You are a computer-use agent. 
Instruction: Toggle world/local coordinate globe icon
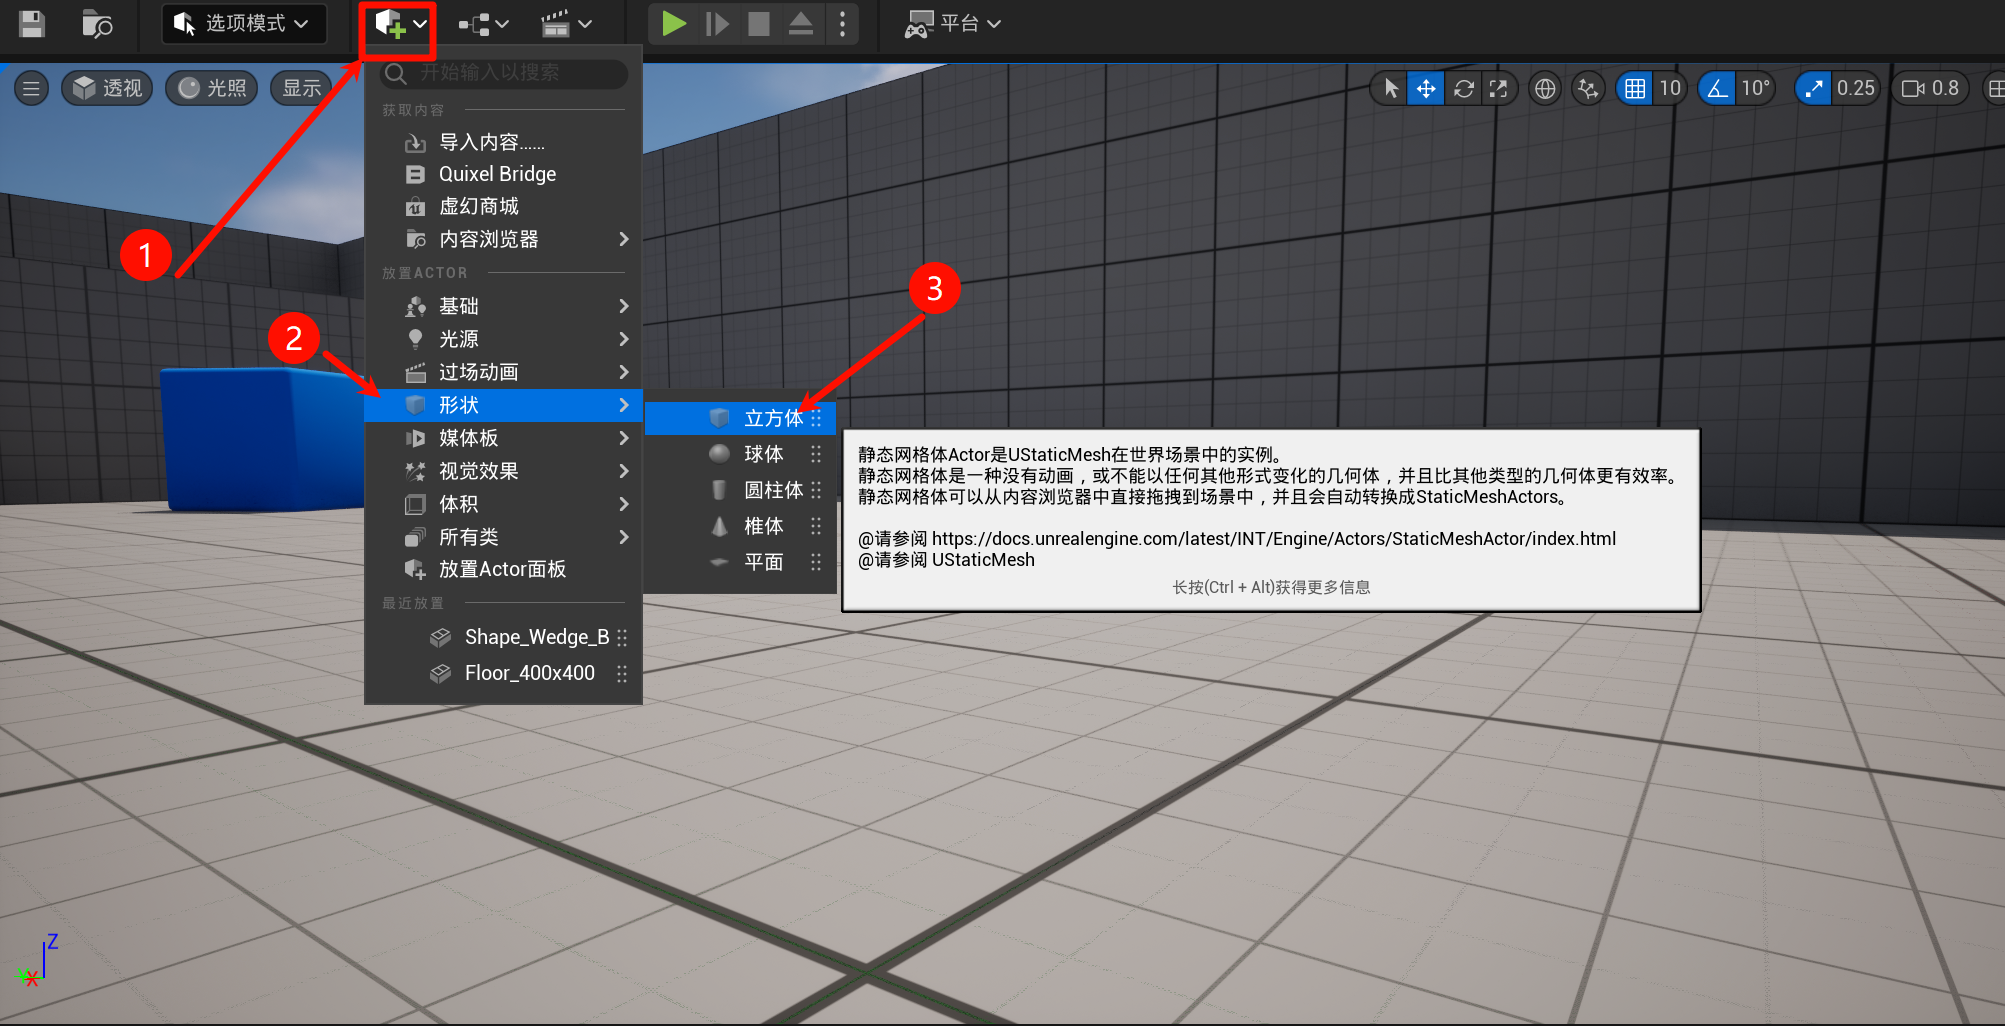click(x=1545, y=89)
